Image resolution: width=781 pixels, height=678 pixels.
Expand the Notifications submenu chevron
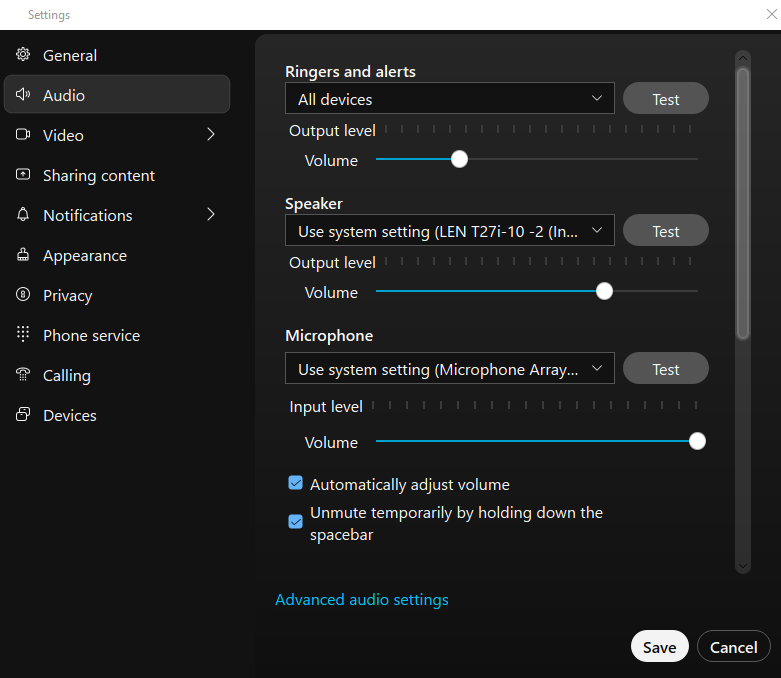211,215
